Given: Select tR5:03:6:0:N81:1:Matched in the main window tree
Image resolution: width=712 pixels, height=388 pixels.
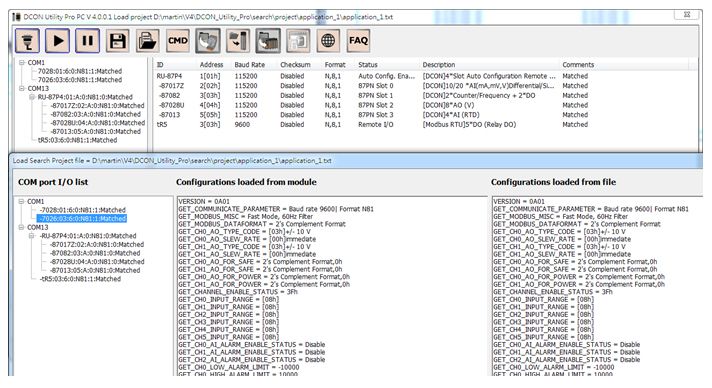Looking at the screenshot, I should [x=77, y=140].
